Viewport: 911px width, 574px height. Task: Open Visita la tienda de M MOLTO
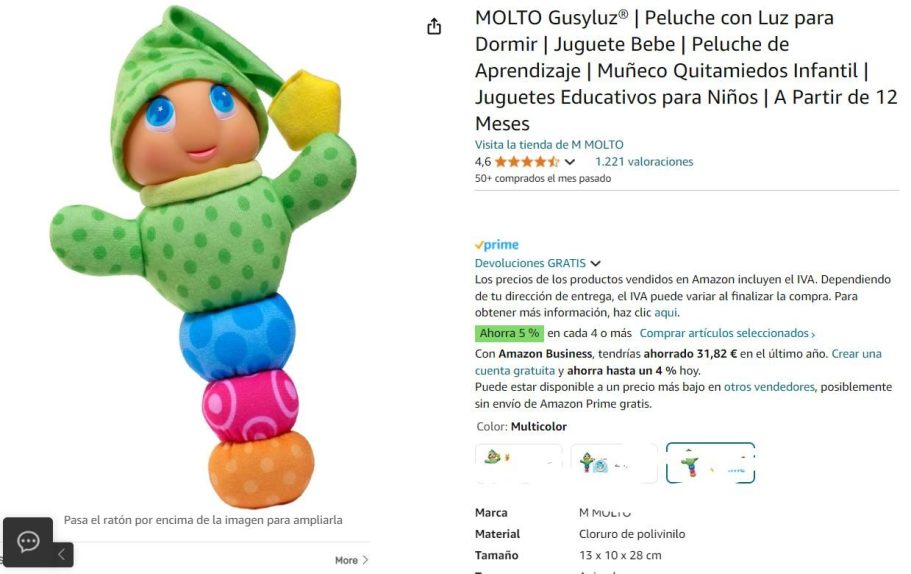pyautogui.click(x=549, y=145)
